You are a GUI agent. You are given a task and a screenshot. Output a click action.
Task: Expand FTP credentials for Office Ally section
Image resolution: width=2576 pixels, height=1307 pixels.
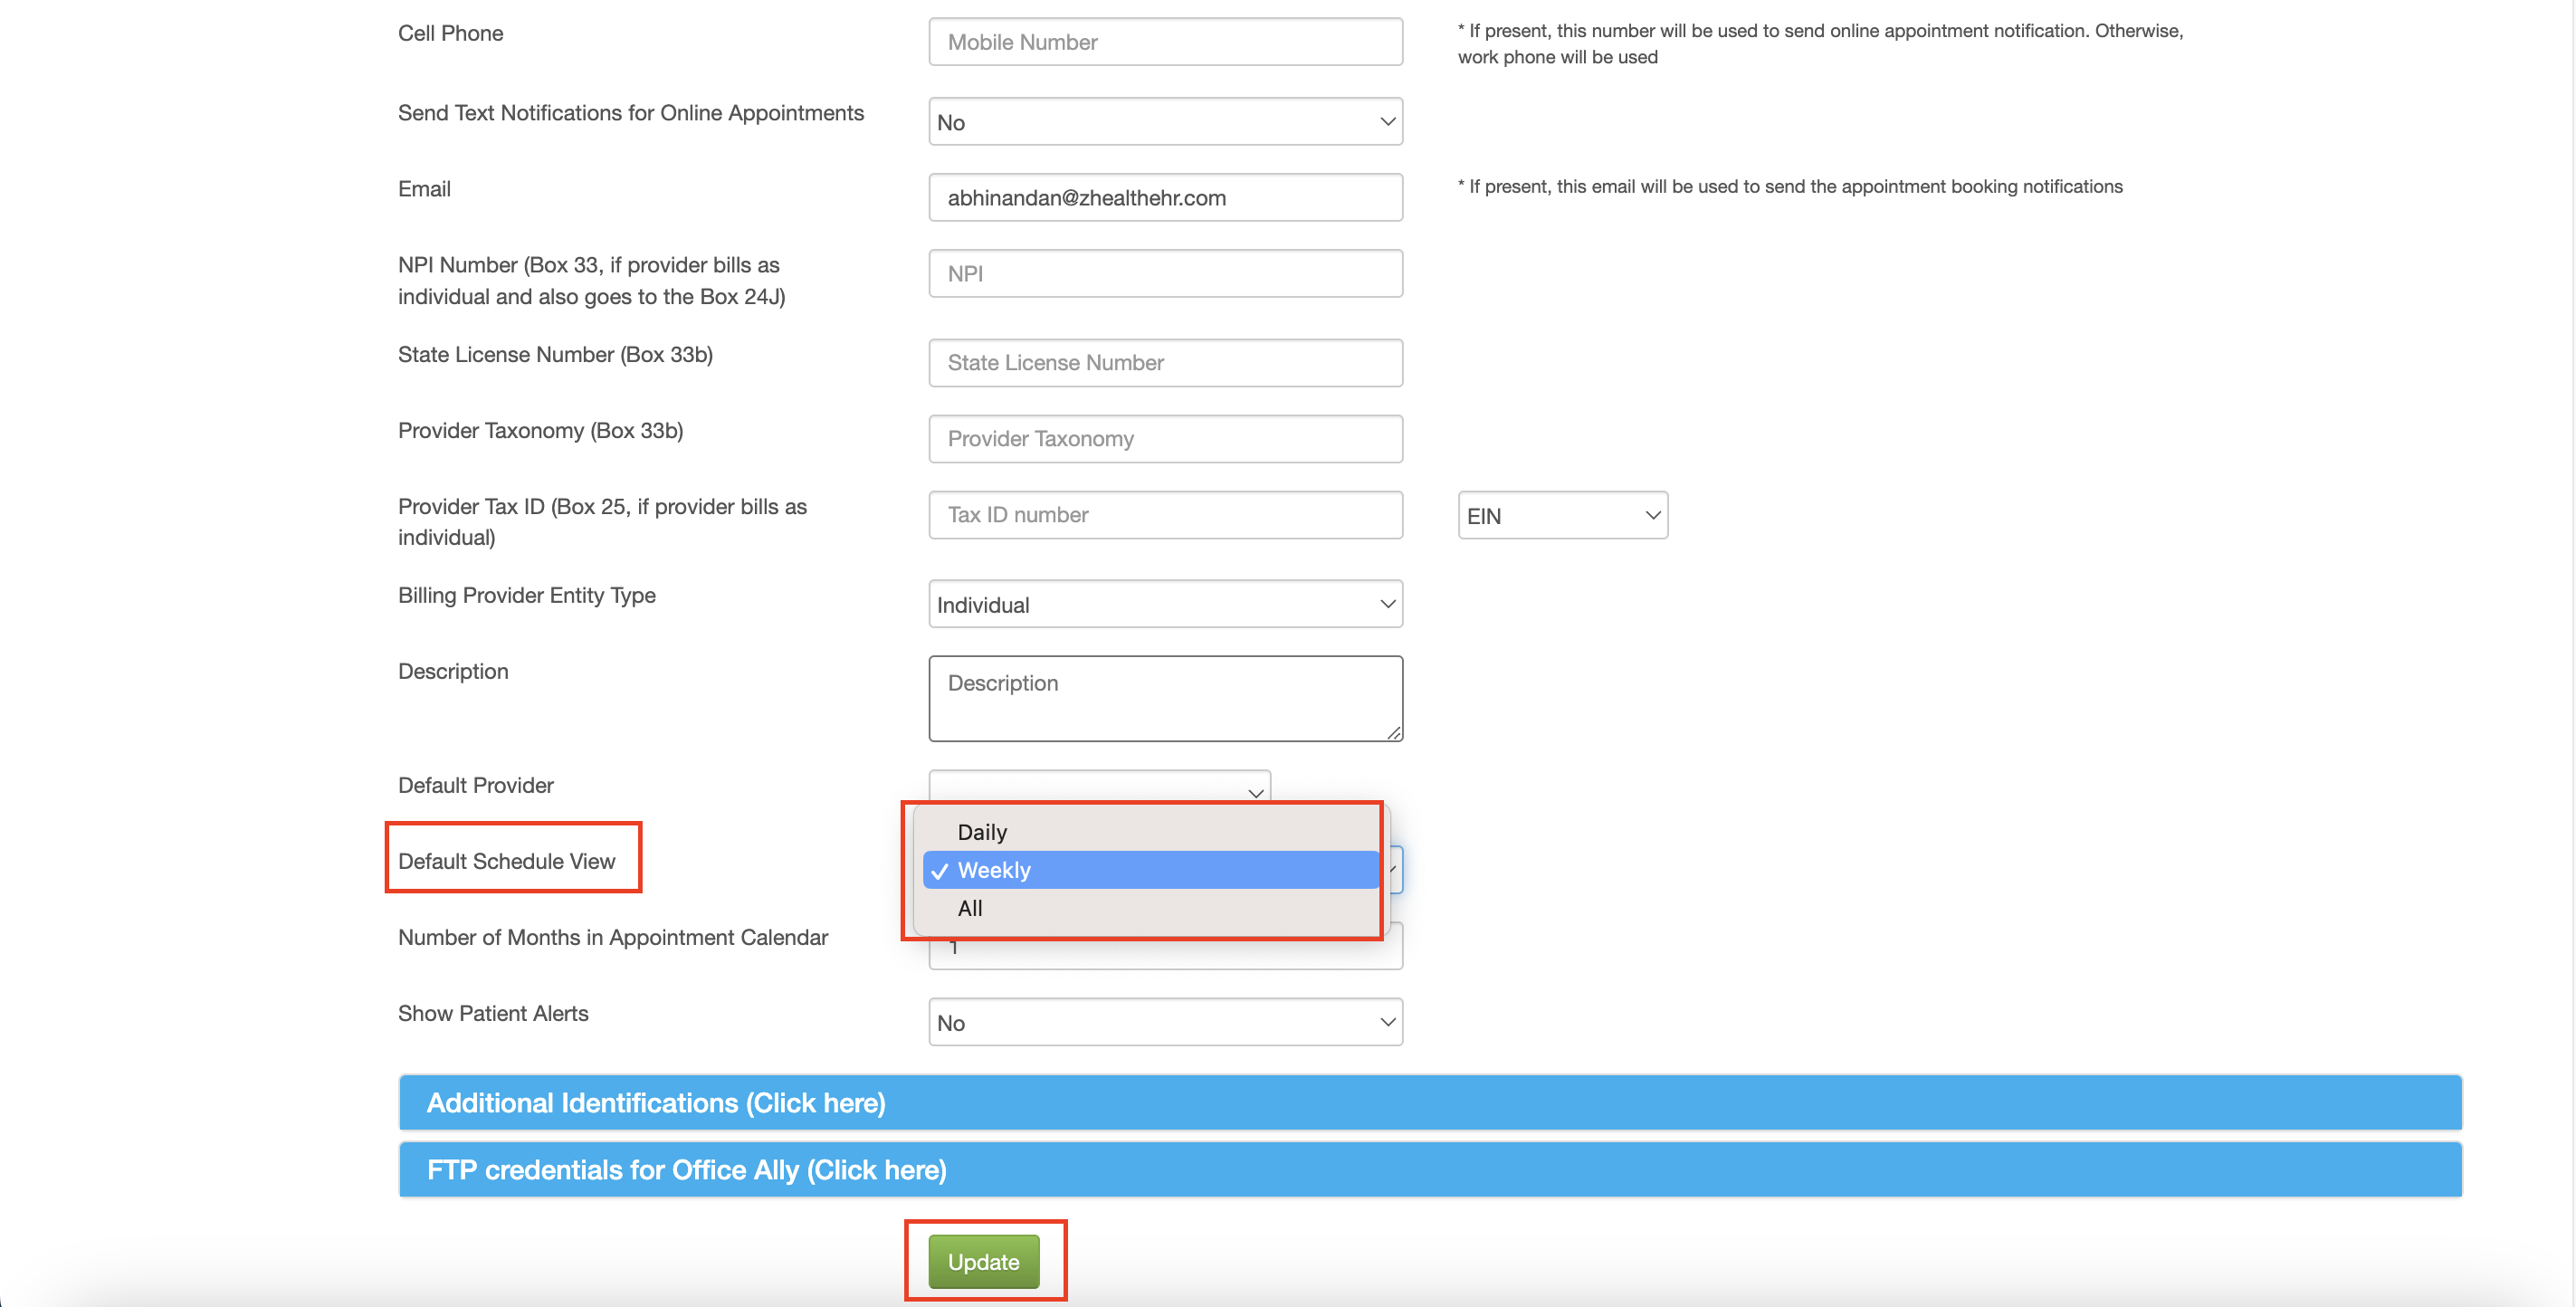(x=1429, y=1170)
